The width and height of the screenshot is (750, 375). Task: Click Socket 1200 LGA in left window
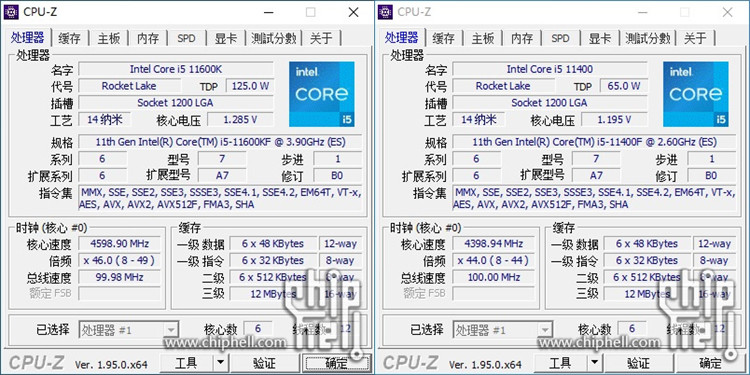point(176,103)
